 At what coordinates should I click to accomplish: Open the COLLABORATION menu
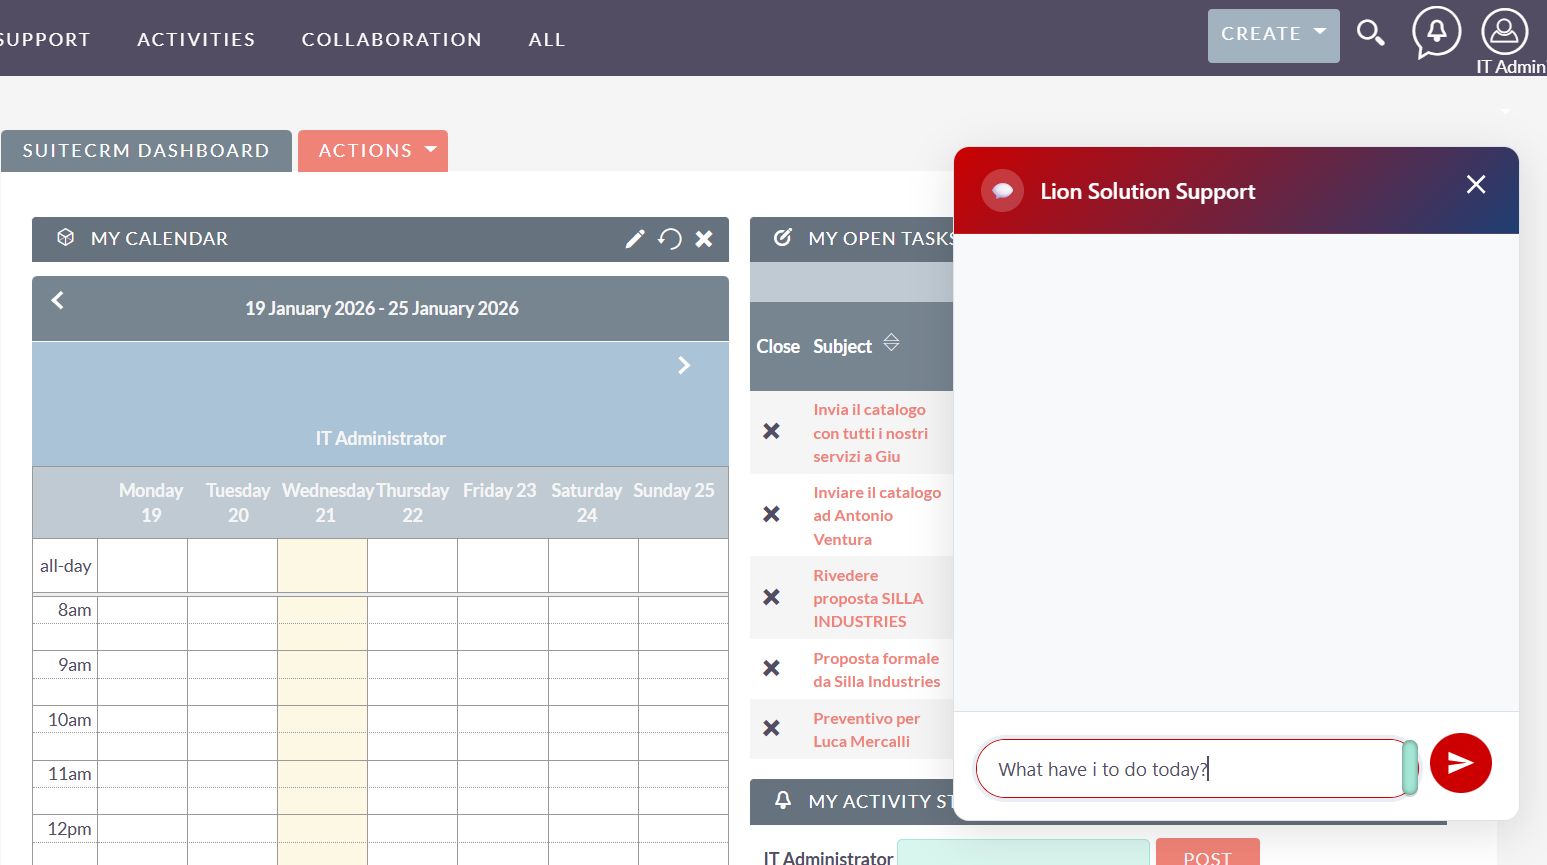tap(392, 40)
